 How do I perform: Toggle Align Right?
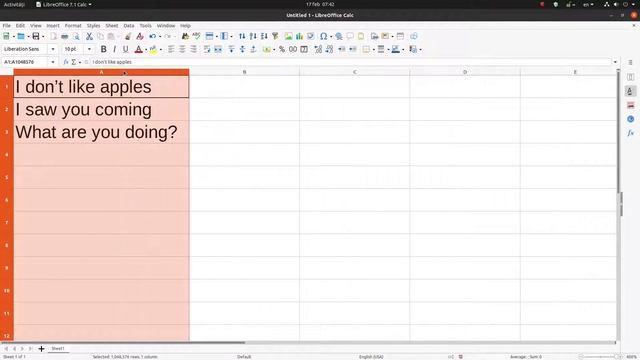click(193, 49)
